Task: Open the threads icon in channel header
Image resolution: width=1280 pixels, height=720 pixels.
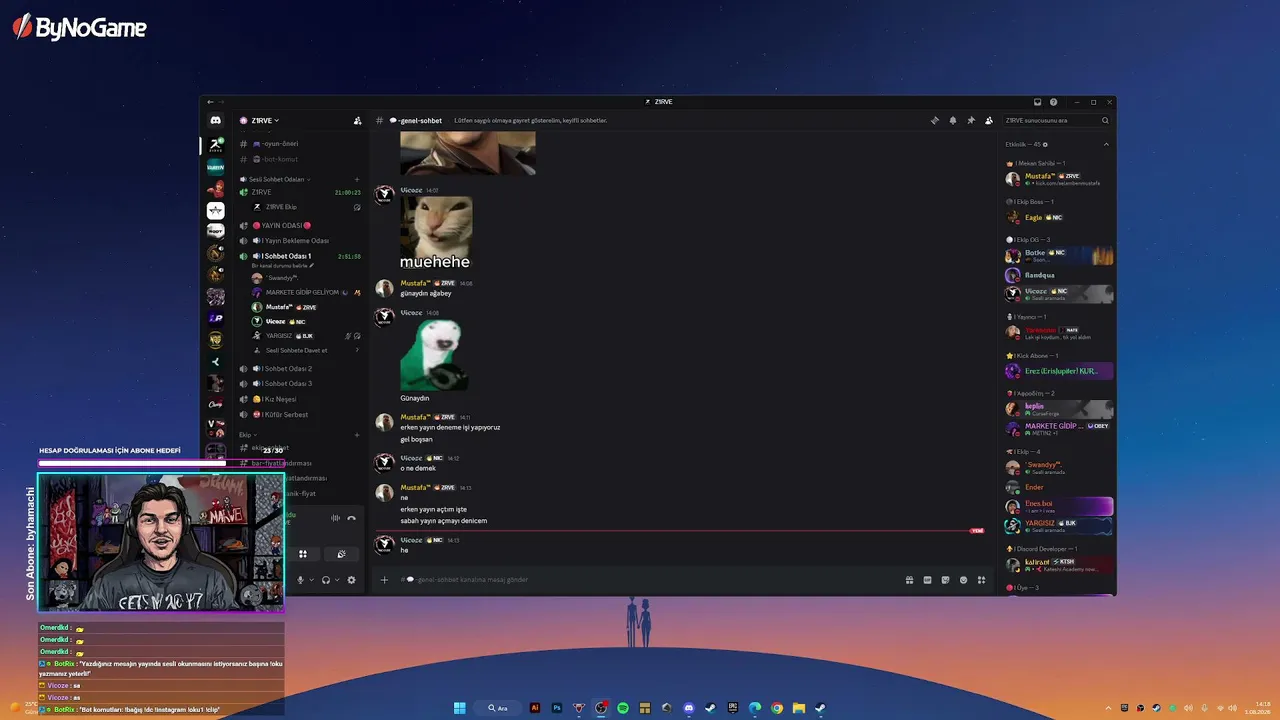Action: coord(935,120)
